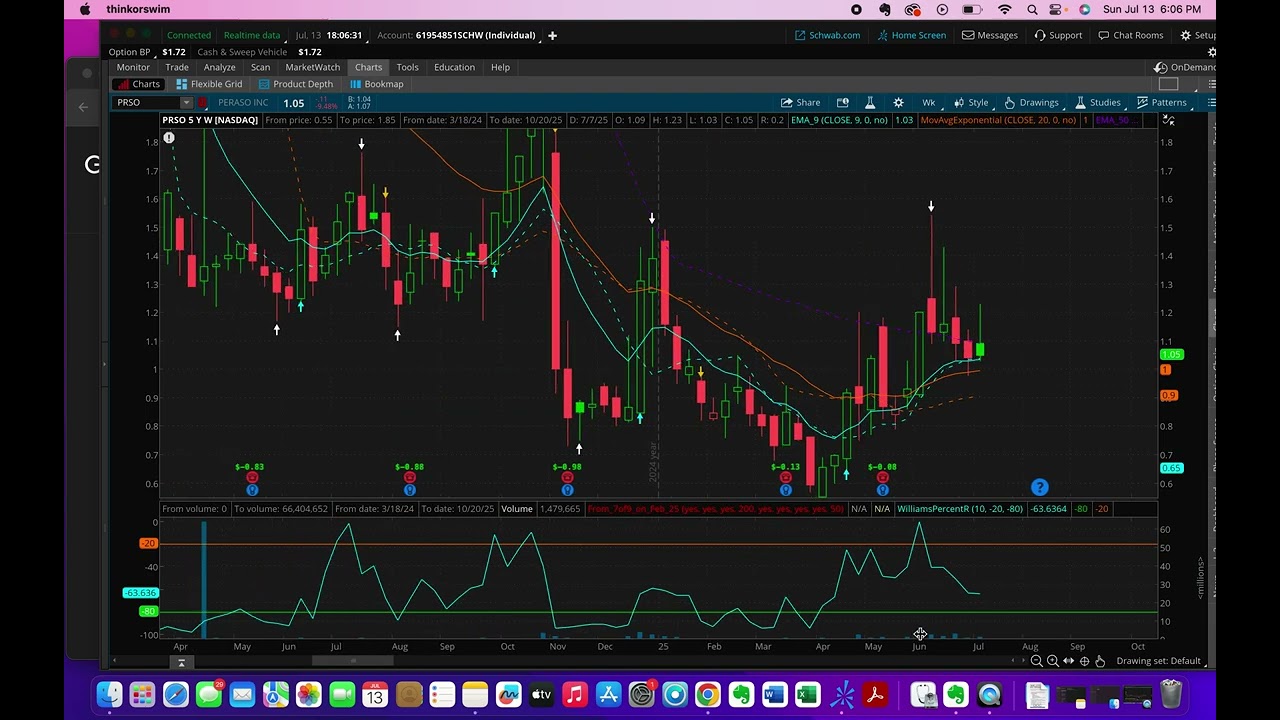The width and height of the screenshot is (1280, 720).
Task: Open the Drawing set: Default selector
Action: pos(1159,661)
